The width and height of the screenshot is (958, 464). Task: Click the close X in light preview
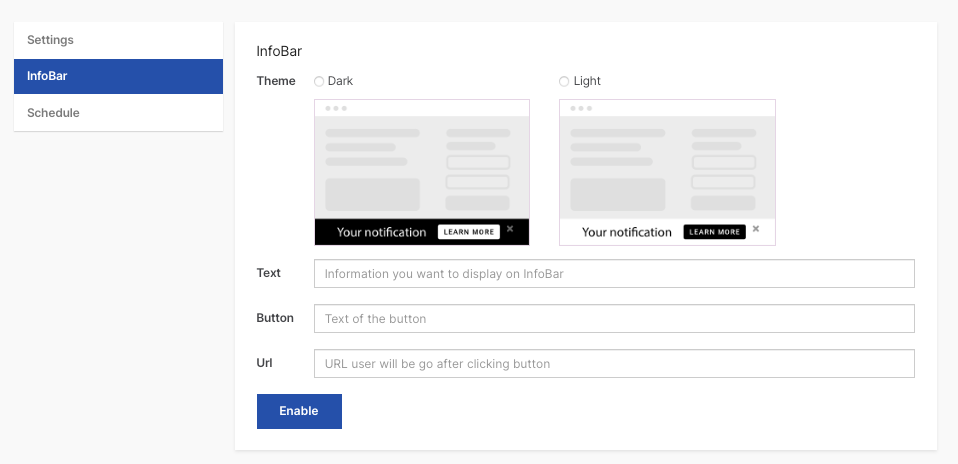coord(756,229)
